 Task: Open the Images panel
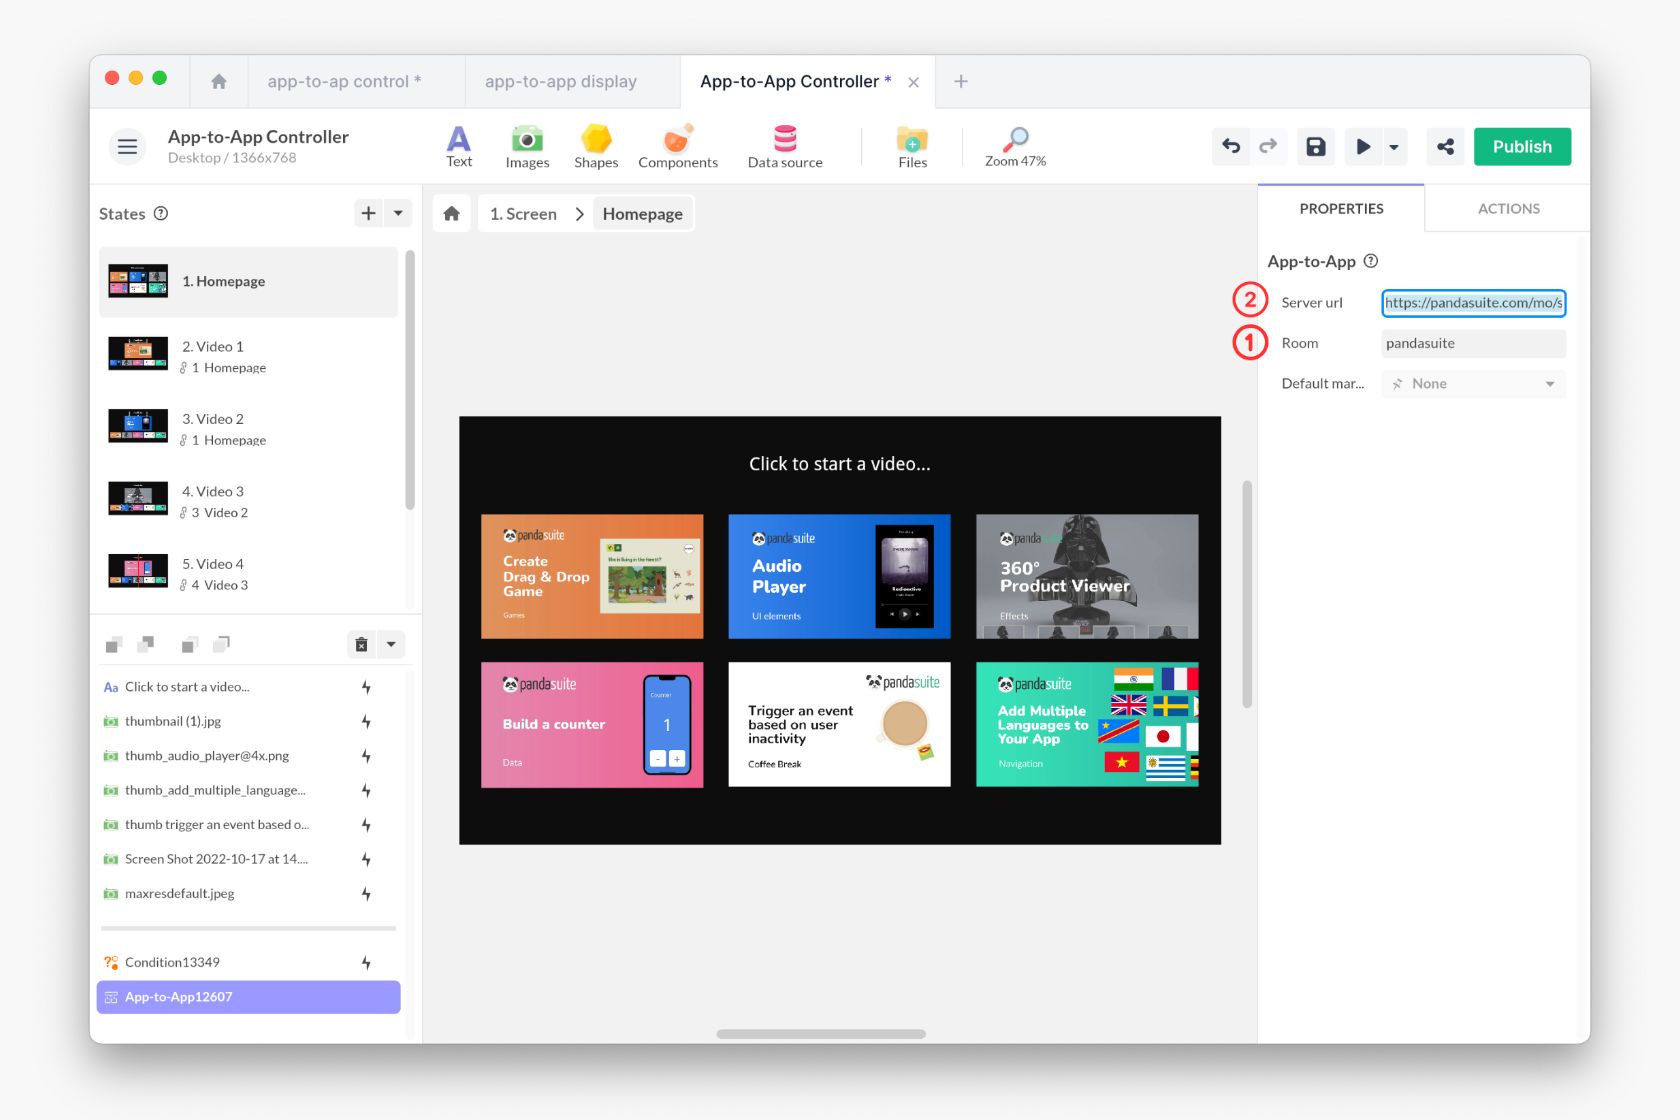click(x=527, y=146)
